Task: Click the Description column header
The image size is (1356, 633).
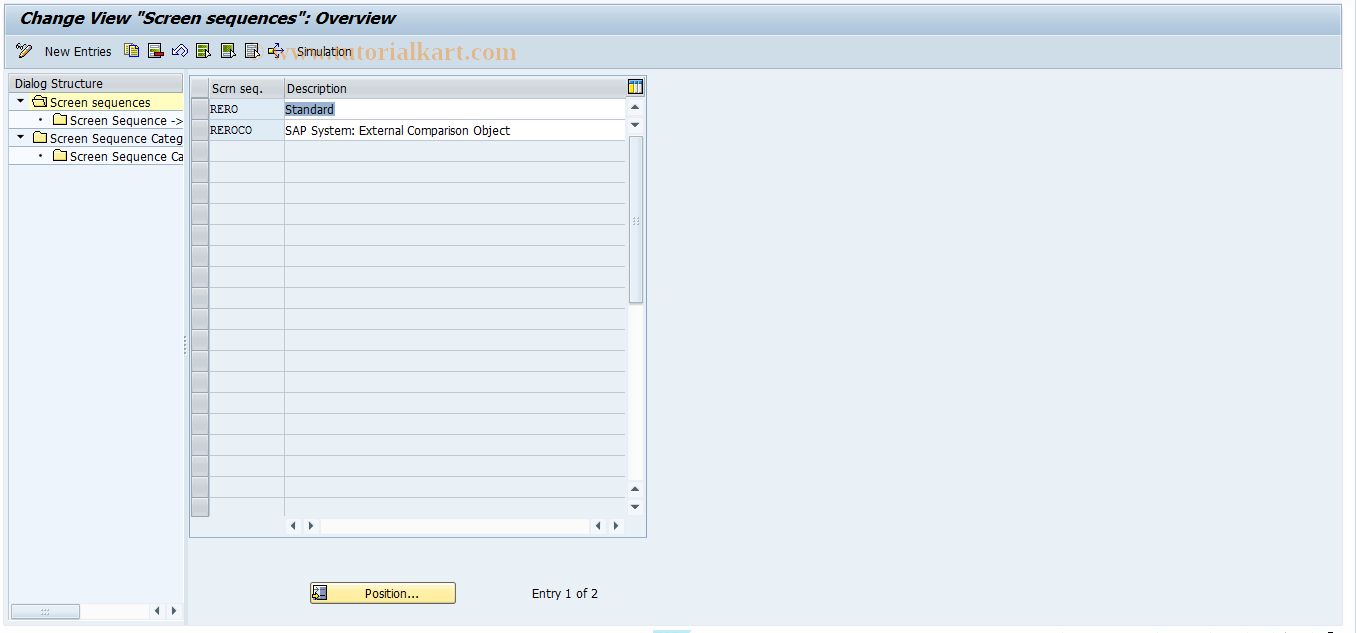Action: pos(455,88)
